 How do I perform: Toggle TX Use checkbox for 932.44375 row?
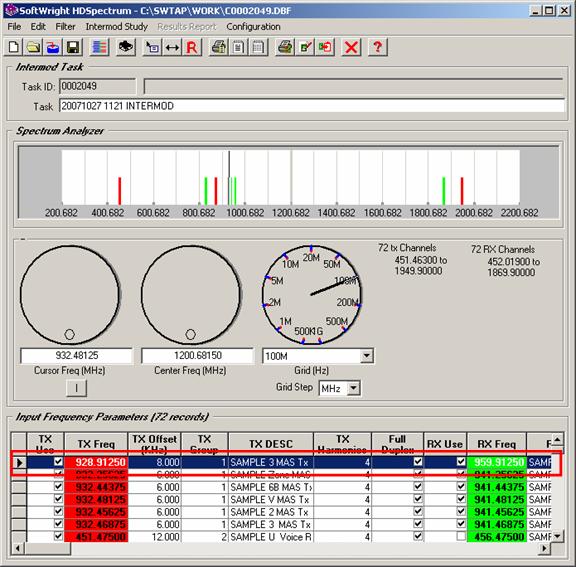point(58,487)
